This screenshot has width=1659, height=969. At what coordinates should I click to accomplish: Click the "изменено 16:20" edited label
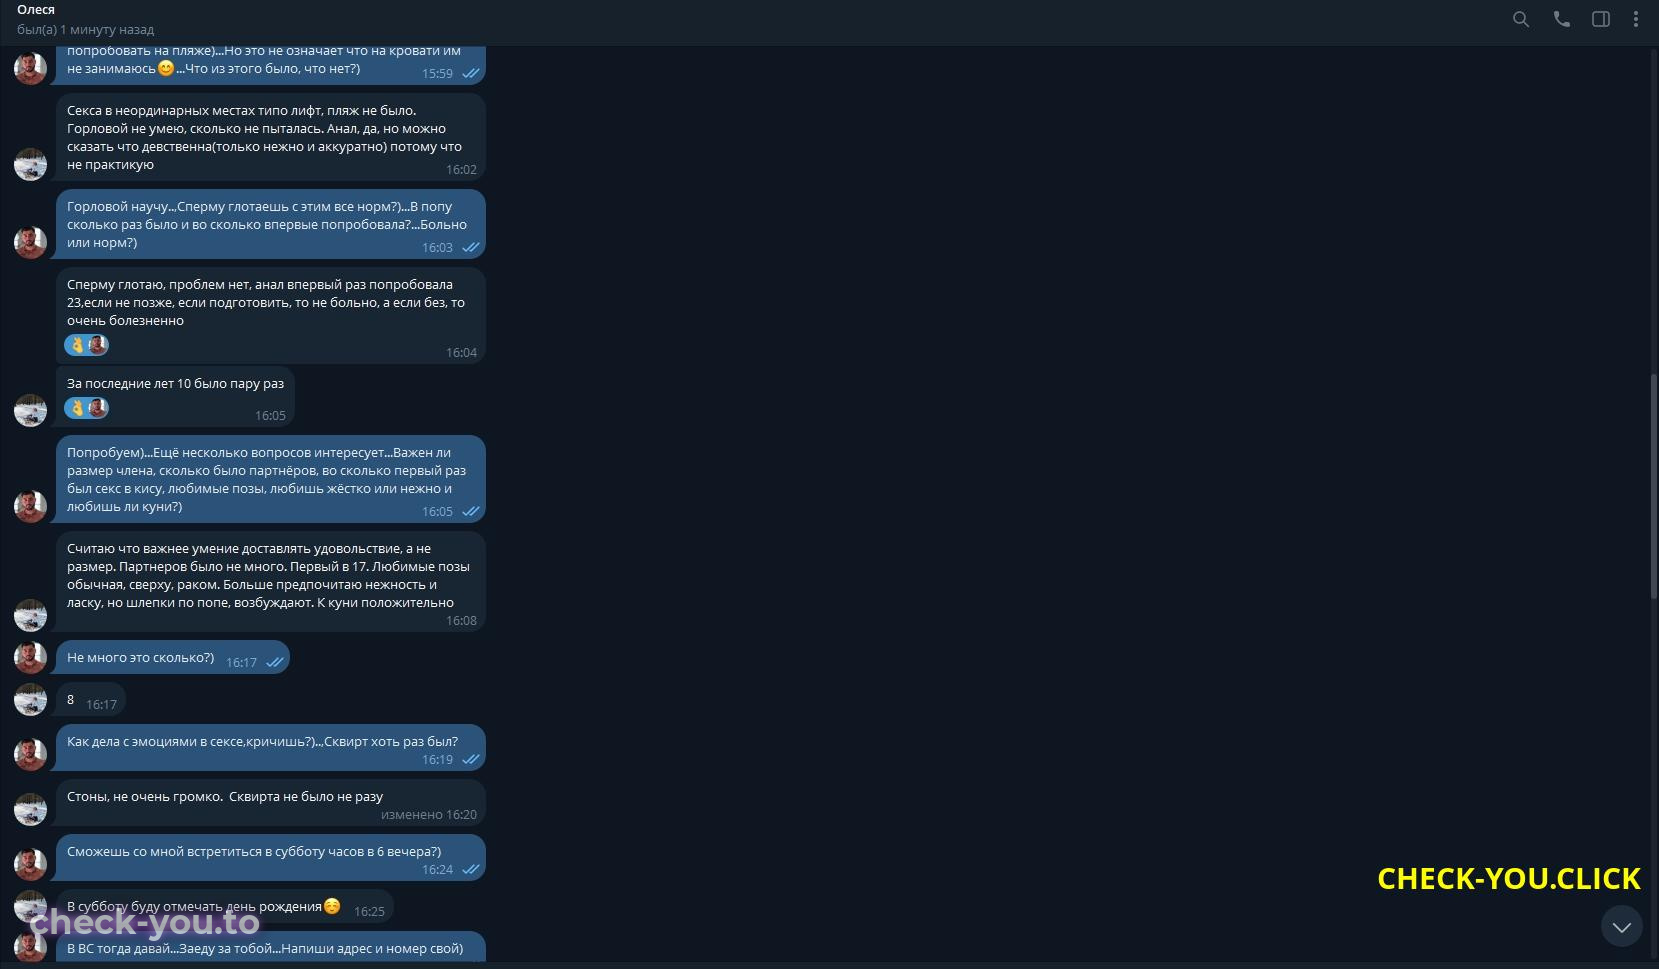(429, 815)
